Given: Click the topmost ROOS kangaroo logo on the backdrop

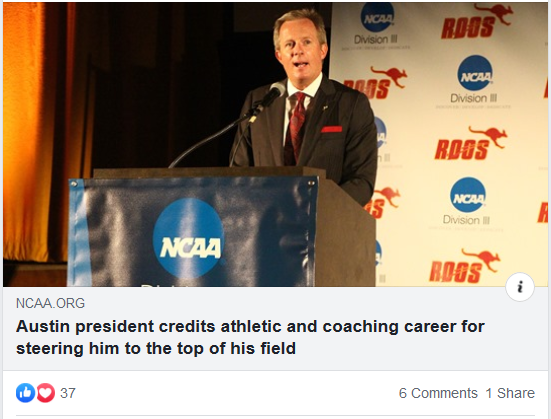Looking at the screenshot, I should (477, 21).
